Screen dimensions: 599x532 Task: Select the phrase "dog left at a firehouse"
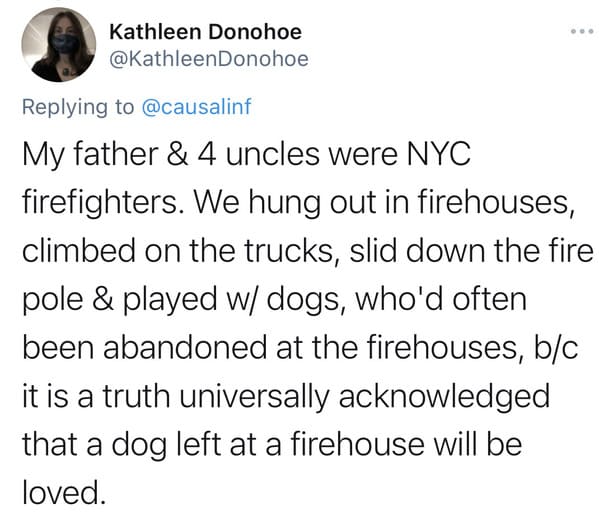(268, 445)
